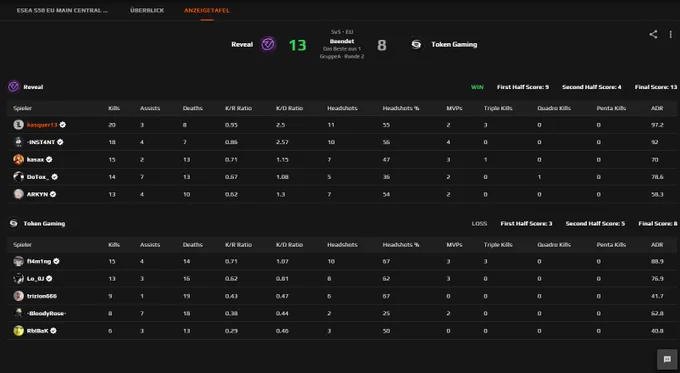680x373 pixels.
Task: Click RbIBaK's avatar
Action: [18, 330]
